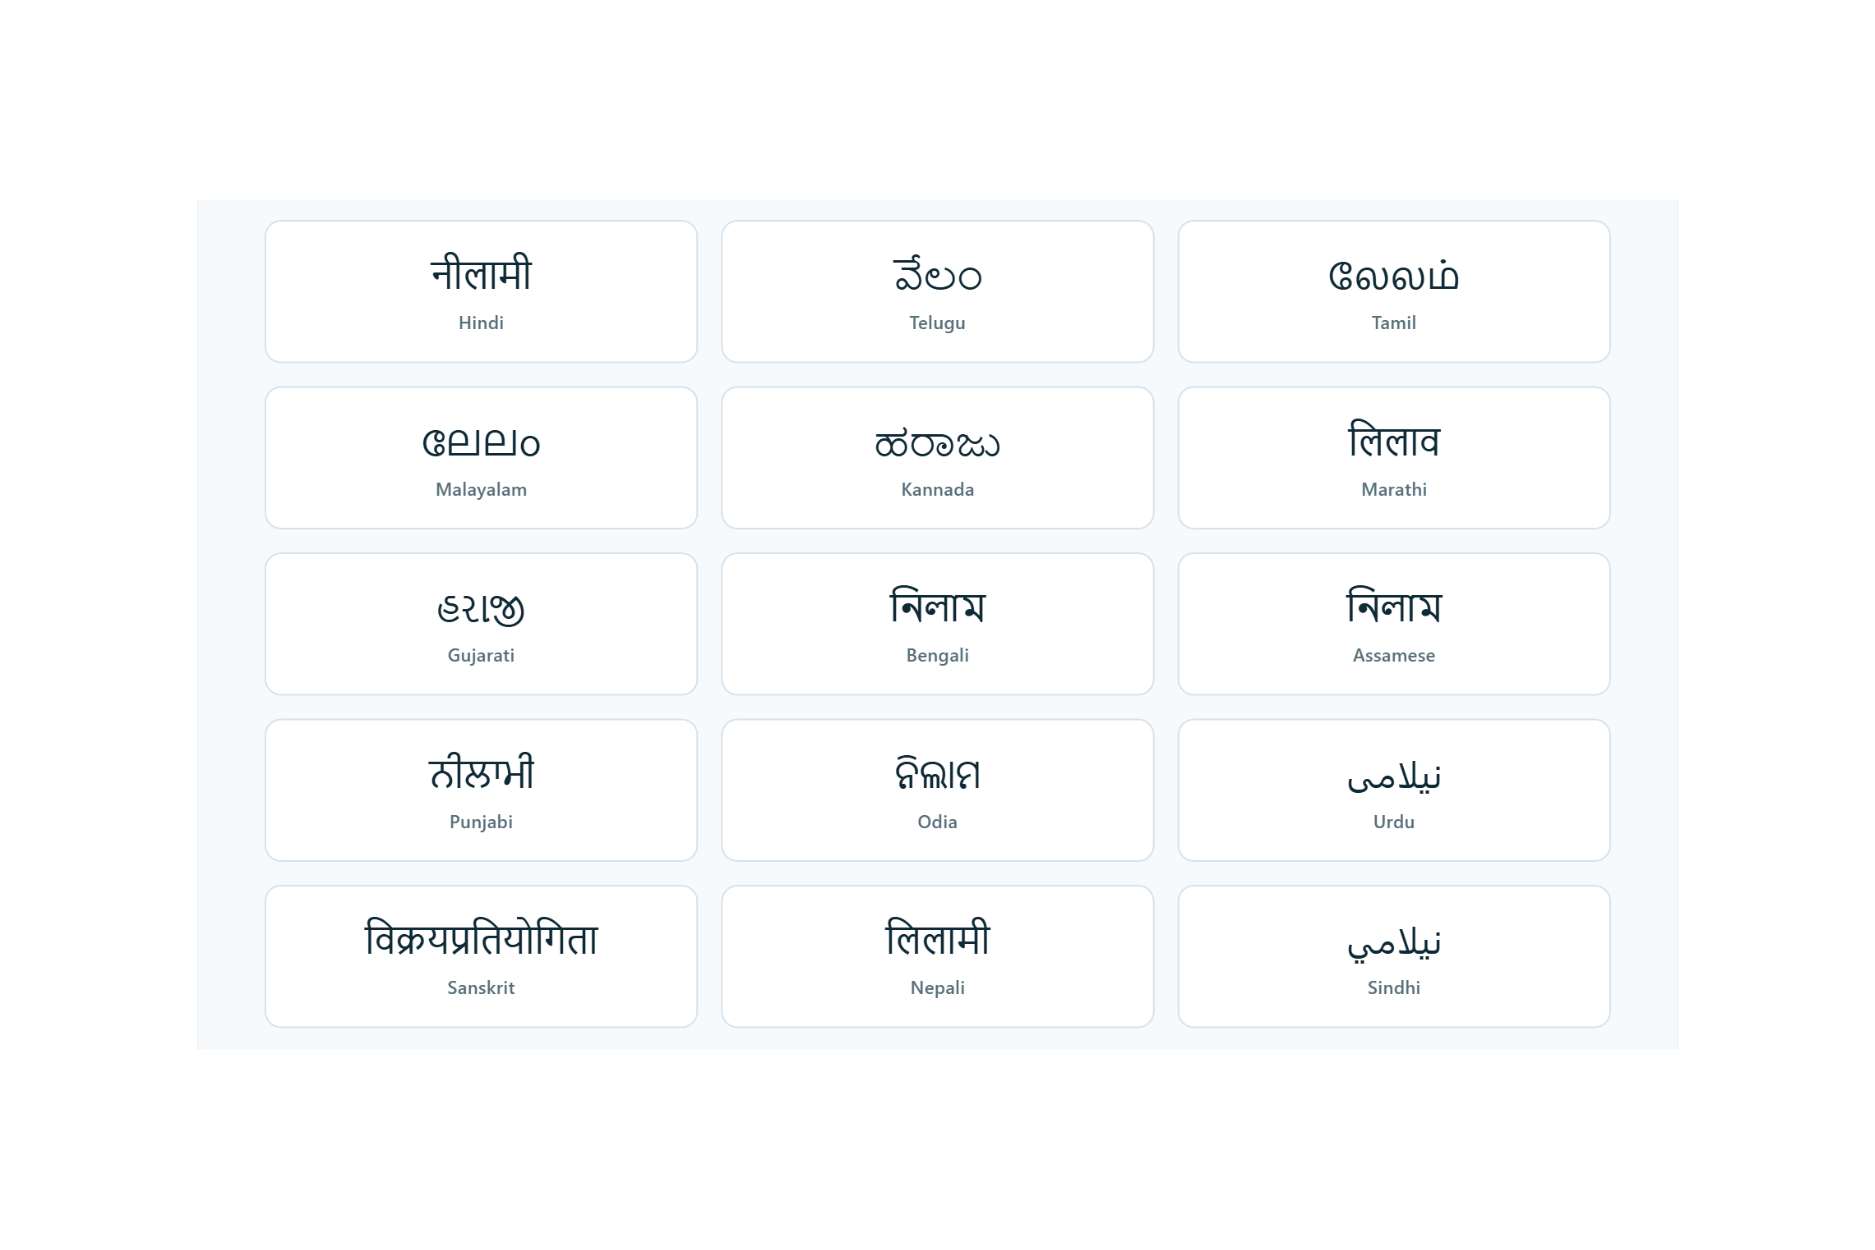Click the Sindhi translation card
Screen dimensions: 1875x1250
[1393, 955]
